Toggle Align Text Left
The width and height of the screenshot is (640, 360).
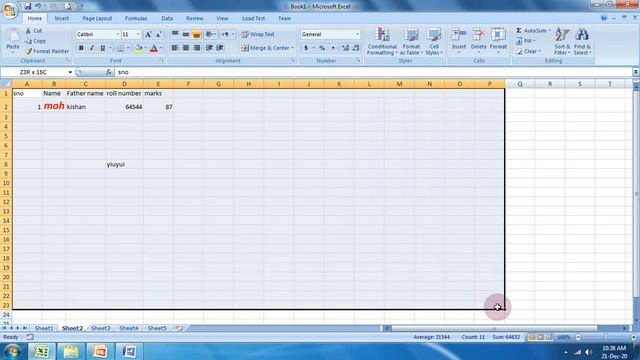click(175, 48)
